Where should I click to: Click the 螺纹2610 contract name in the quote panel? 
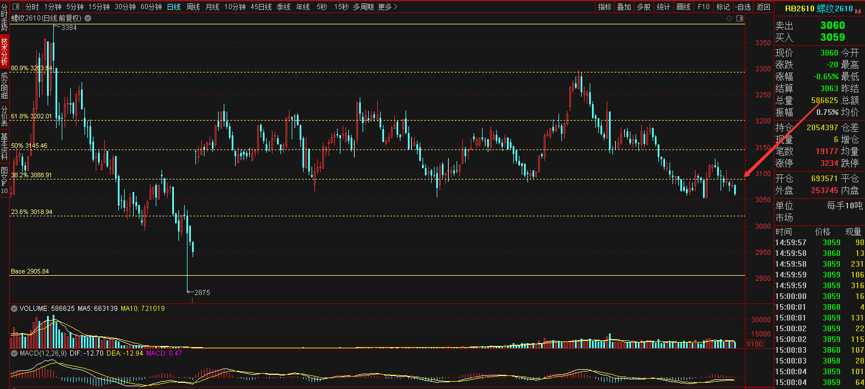tap(835, 9)
